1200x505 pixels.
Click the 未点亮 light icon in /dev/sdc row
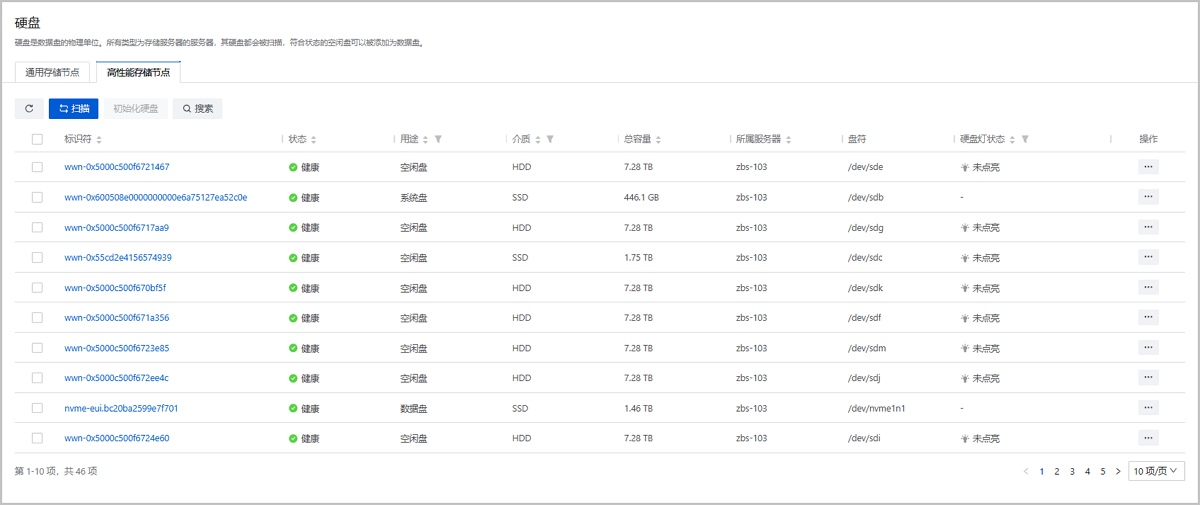[x=965, y=257]
